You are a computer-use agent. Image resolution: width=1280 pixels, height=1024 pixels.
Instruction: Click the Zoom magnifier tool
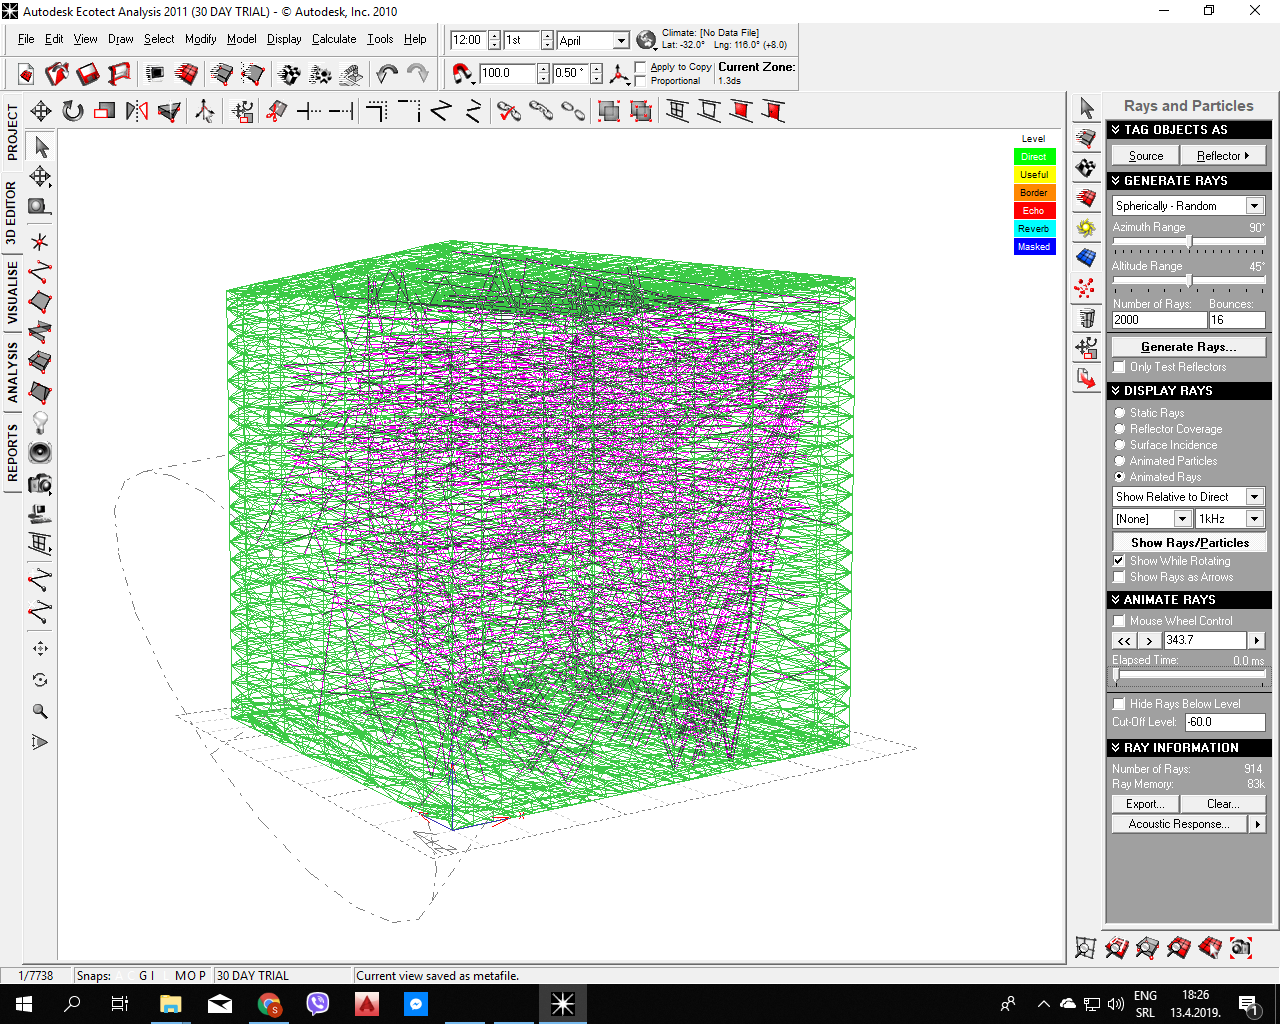40,711
